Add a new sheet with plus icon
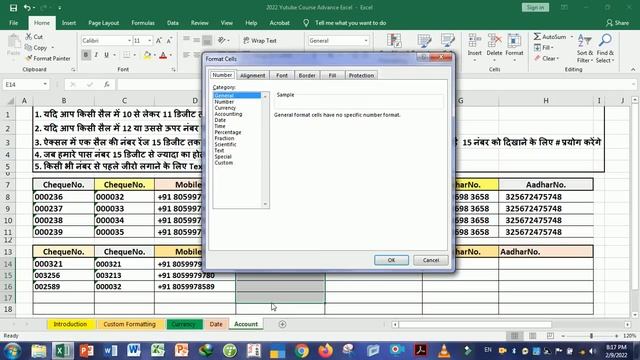This screenshot has width=640, height=360. 282,324
